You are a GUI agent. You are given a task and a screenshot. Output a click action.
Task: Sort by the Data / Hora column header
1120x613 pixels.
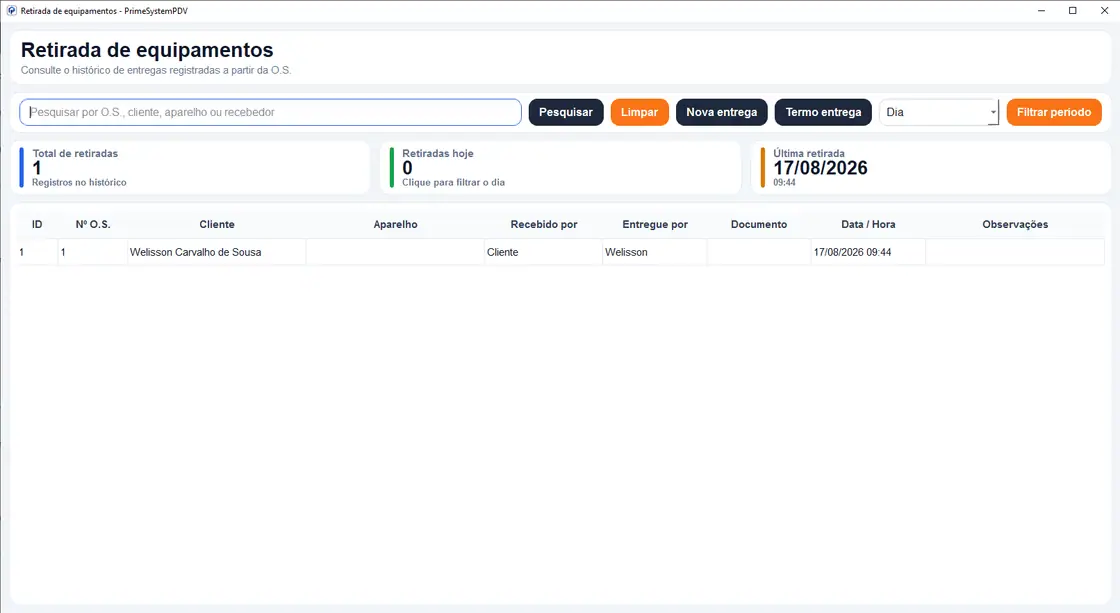coord(868,224)
